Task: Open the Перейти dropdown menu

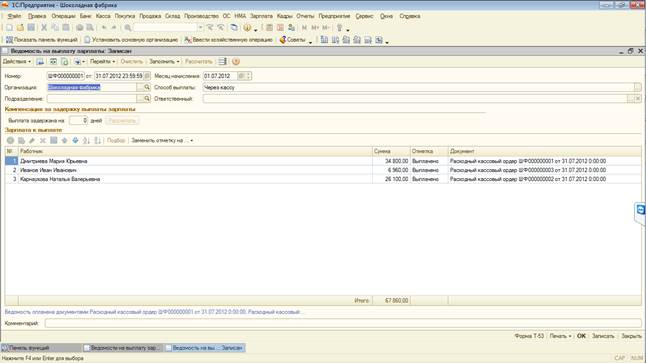Action: 102,61
